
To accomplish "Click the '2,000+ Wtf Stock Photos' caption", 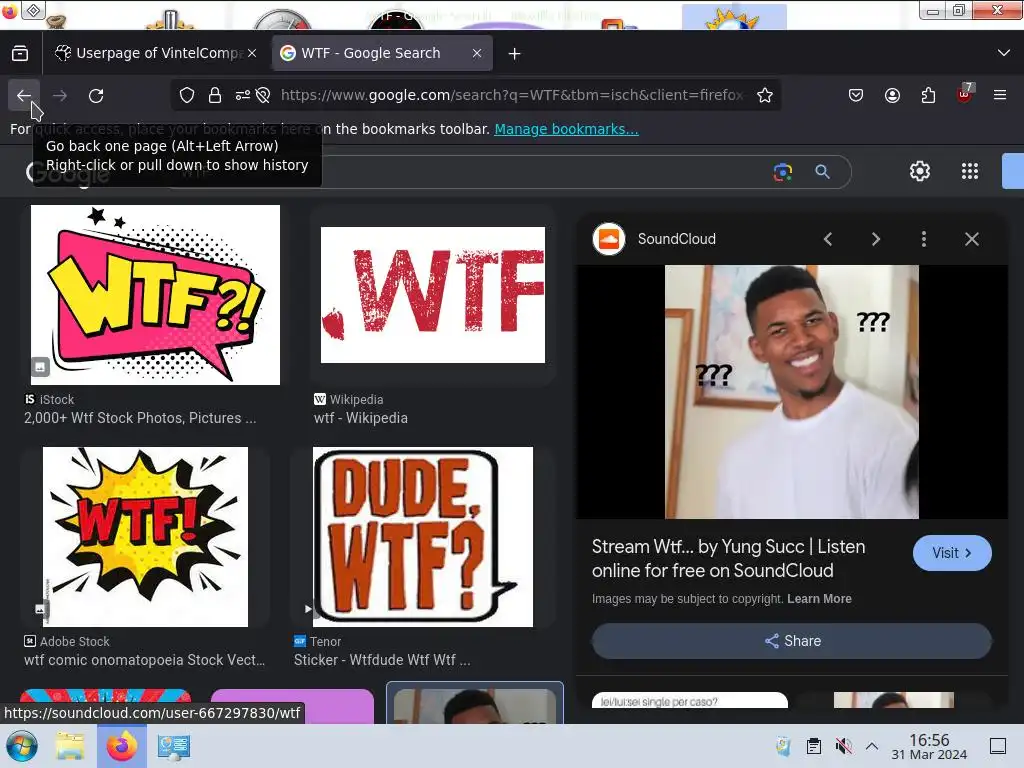I will 140,418.
